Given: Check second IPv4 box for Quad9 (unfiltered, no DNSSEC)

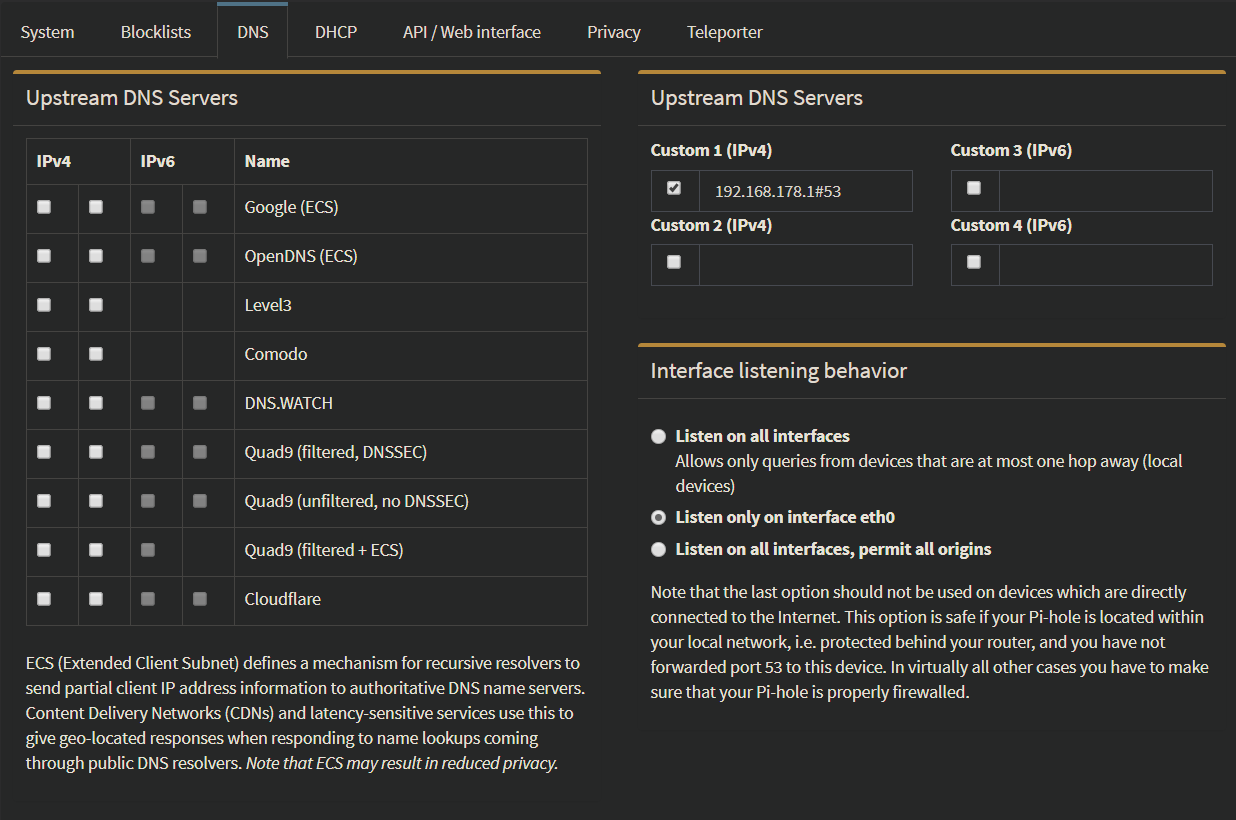Looking at the screenshot, I should click(96, 501).
